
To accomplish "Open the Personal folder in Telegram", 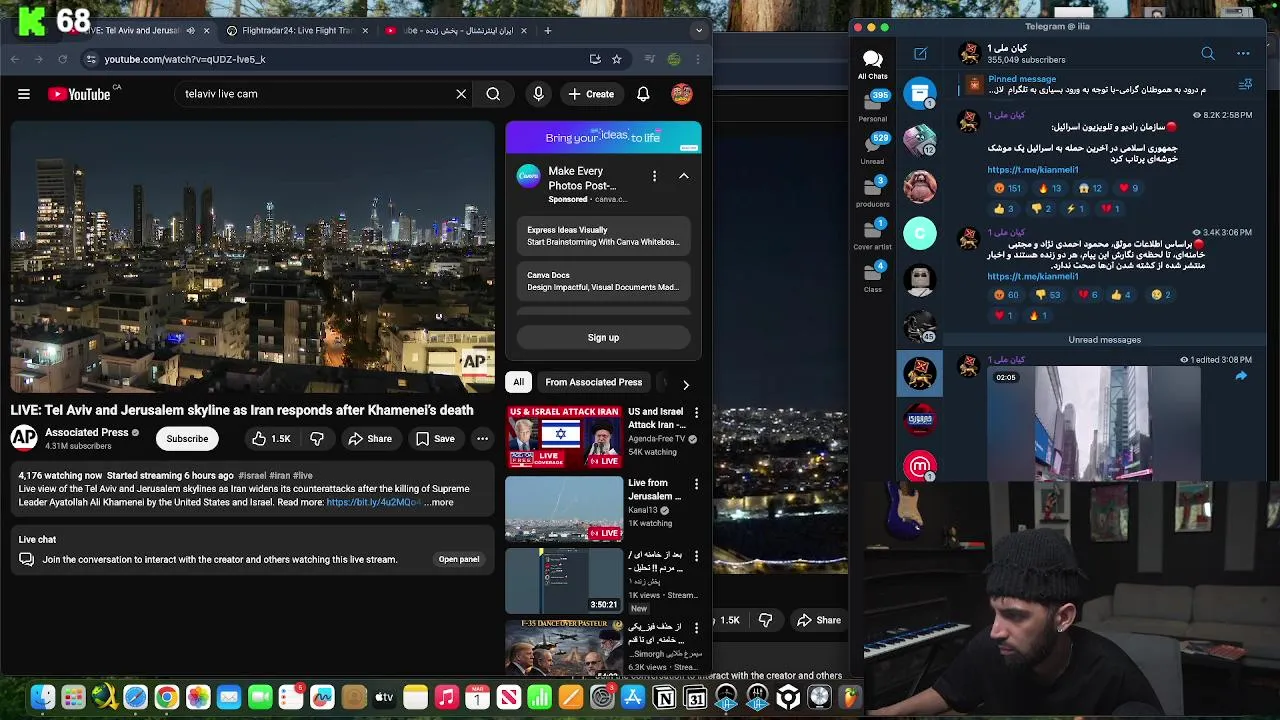I will (872, 107).
